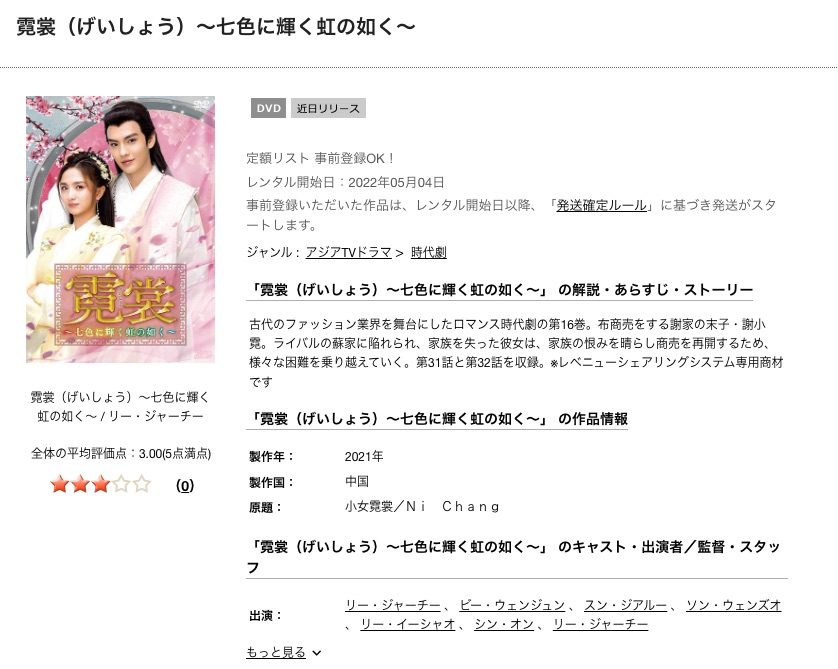
Task: Open cast member ビー・ウェンジュン link
Action: click(x=512, y=605)
